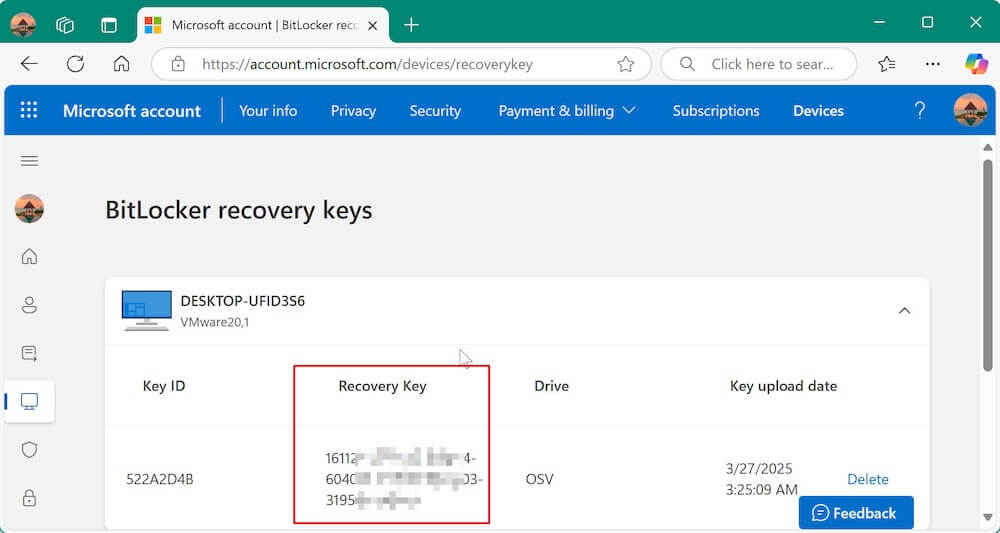Open Privacy padlock icon in sidebar

pos(29,498)
